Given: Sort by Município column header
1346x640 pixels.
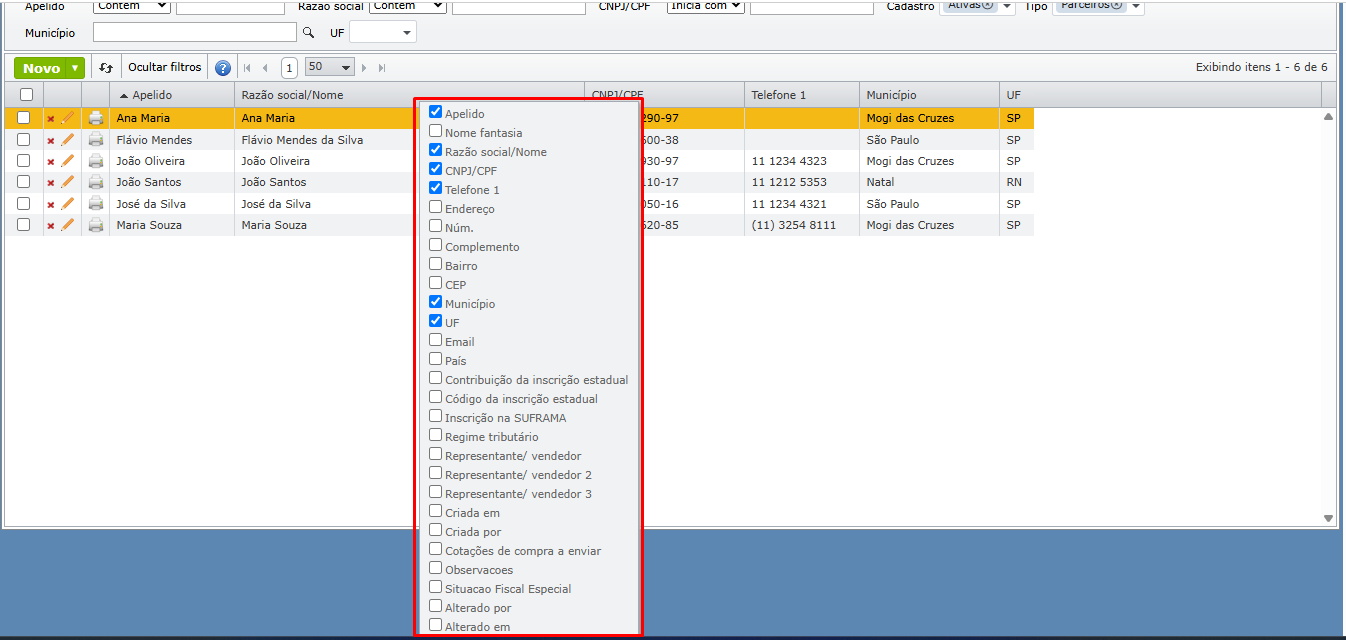Looking at the screenshot, I should click(929, 95).
